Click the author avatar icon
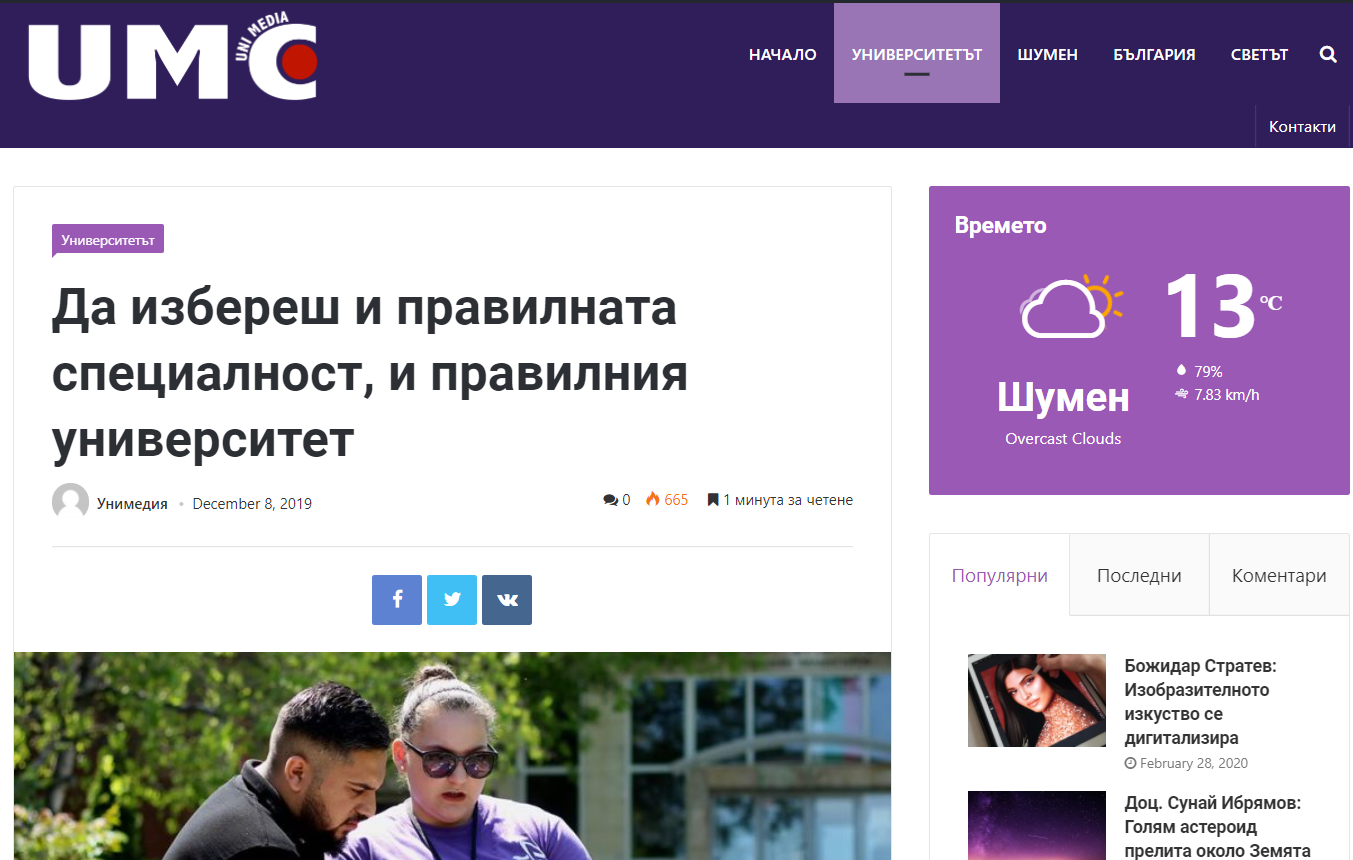 point(70,502)
